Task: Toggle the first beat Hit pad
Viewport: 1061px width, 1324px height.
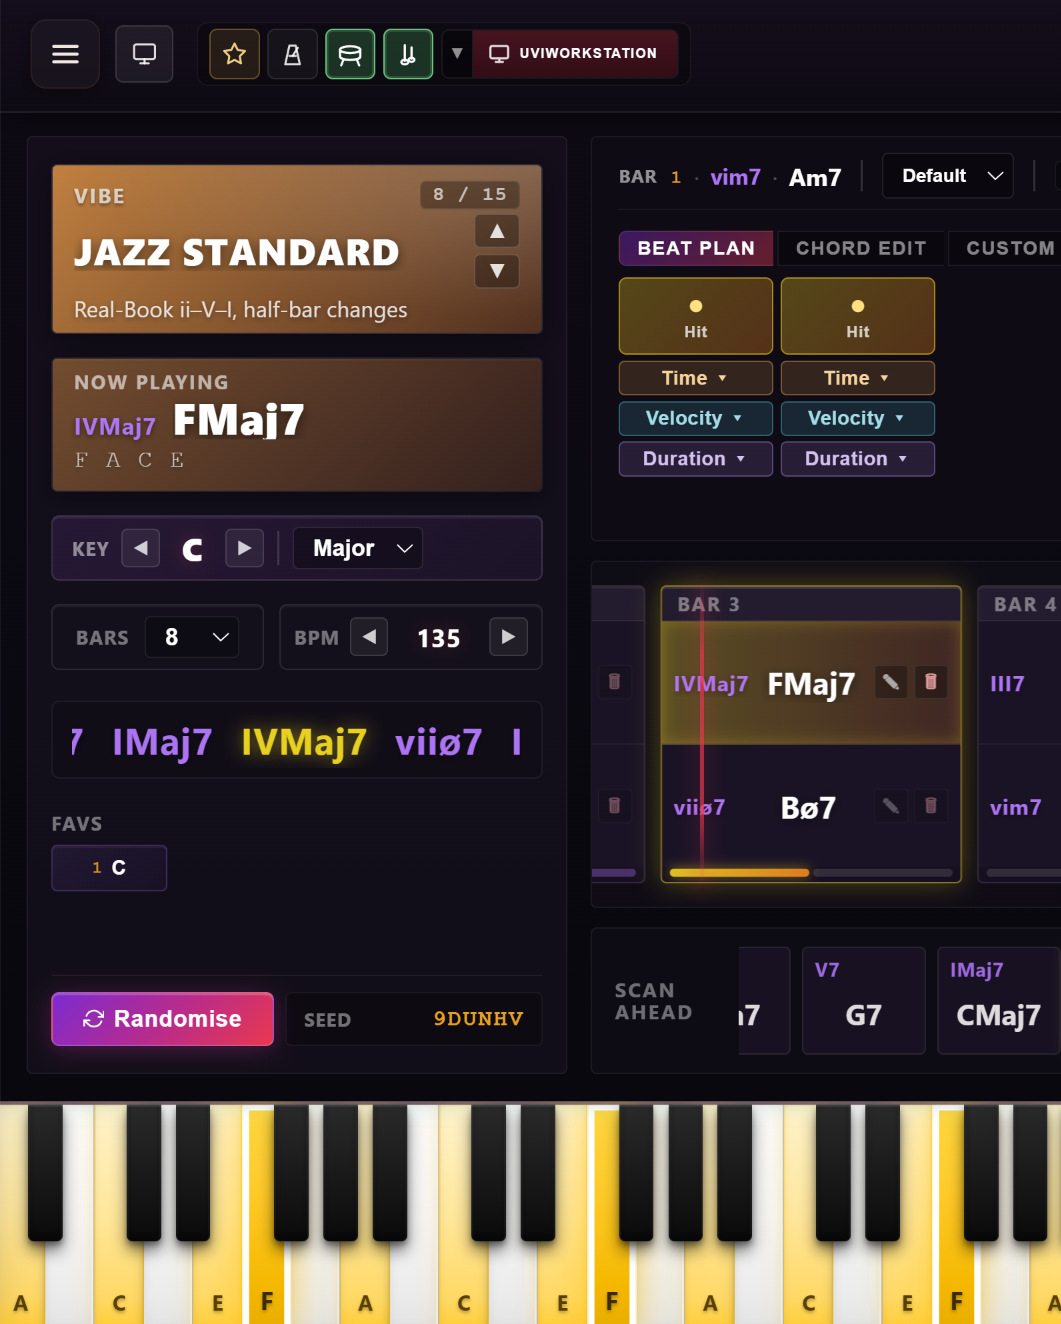Action: click(x=696, y=316)
